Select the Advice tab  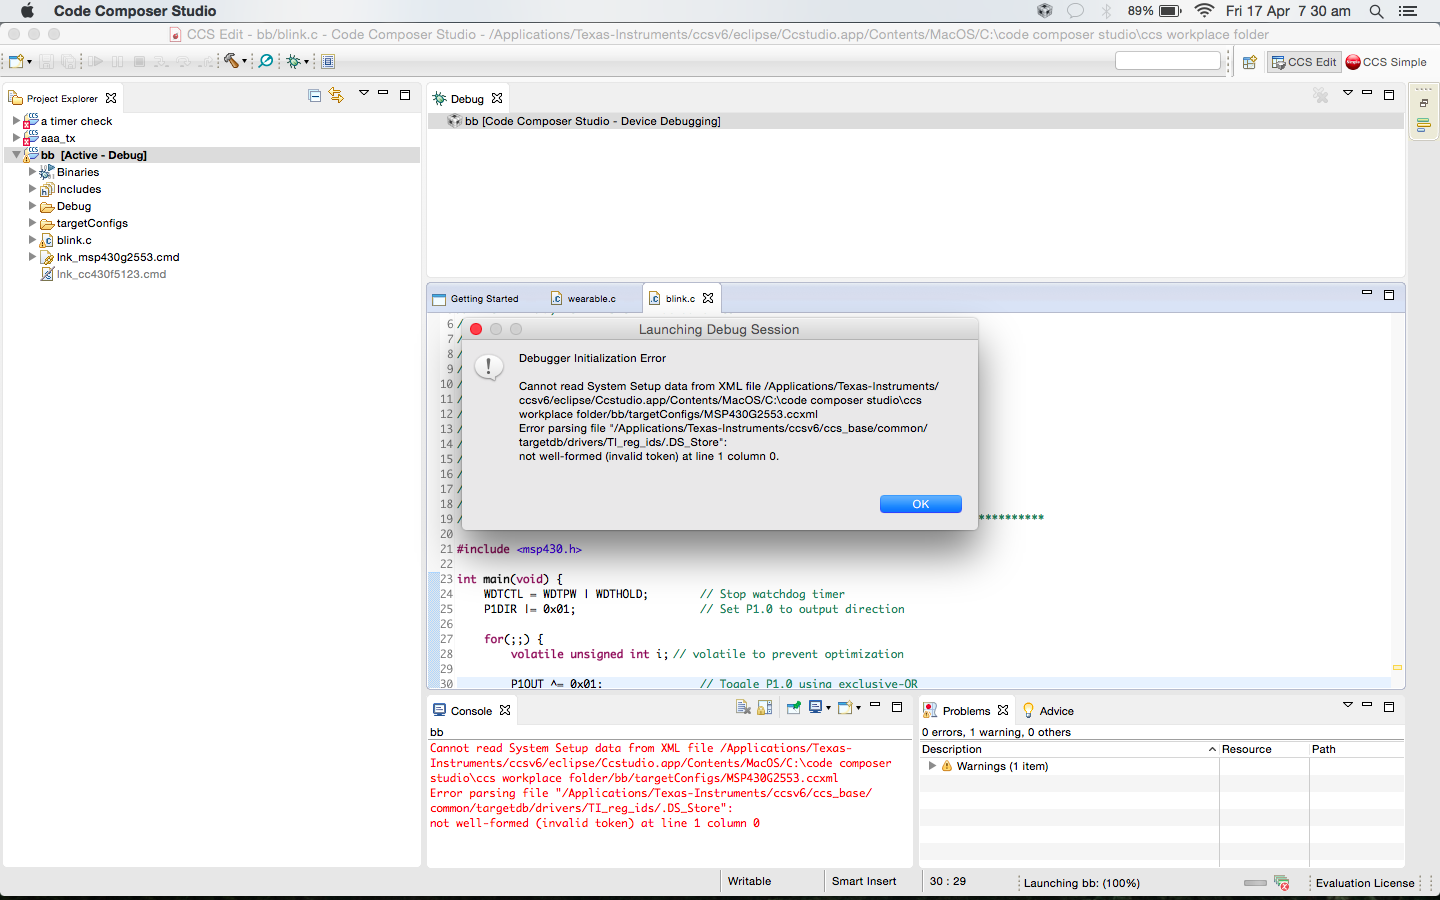click(1048, 711)
